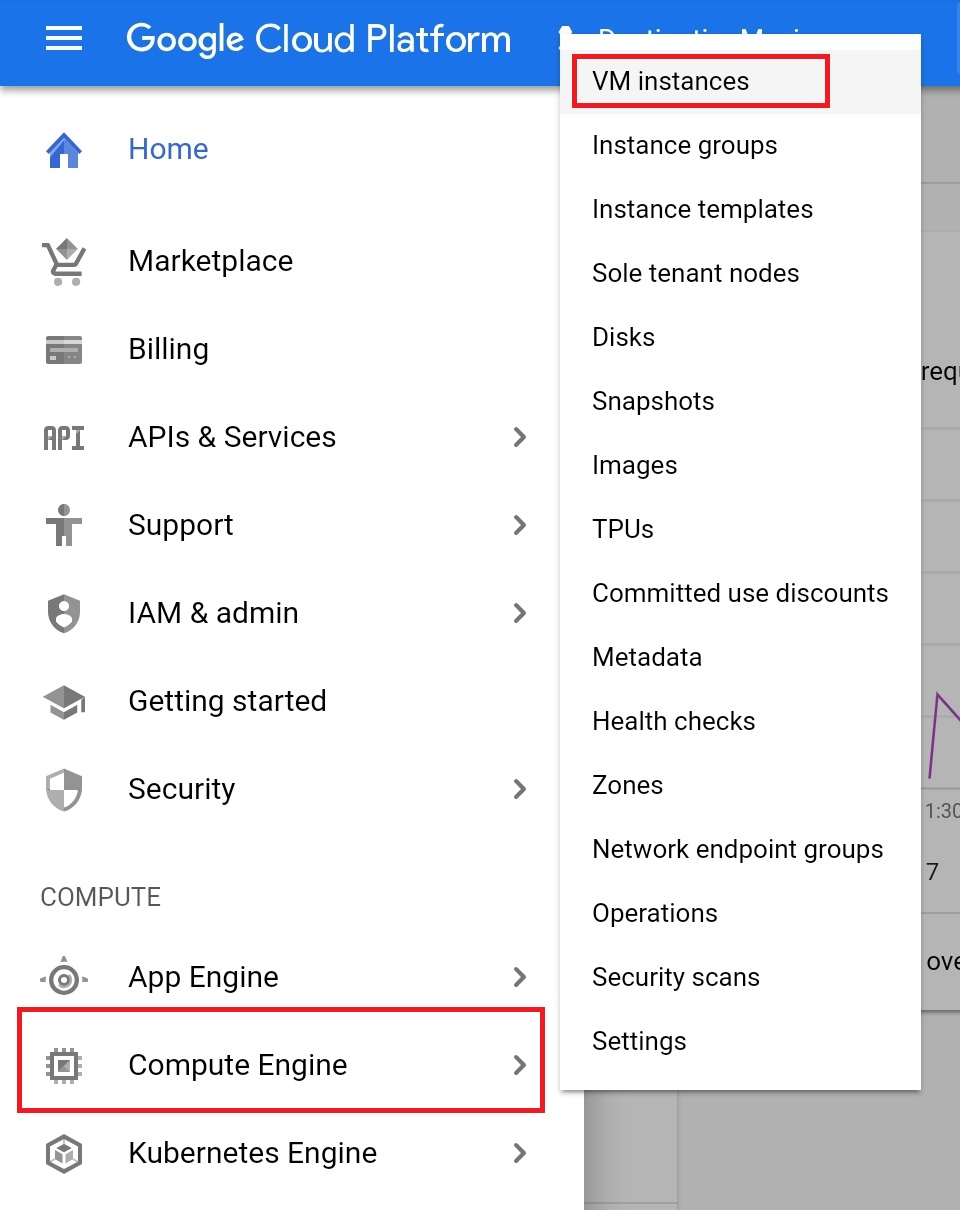Click the Home label in sidebar

[x=168, y=149]
